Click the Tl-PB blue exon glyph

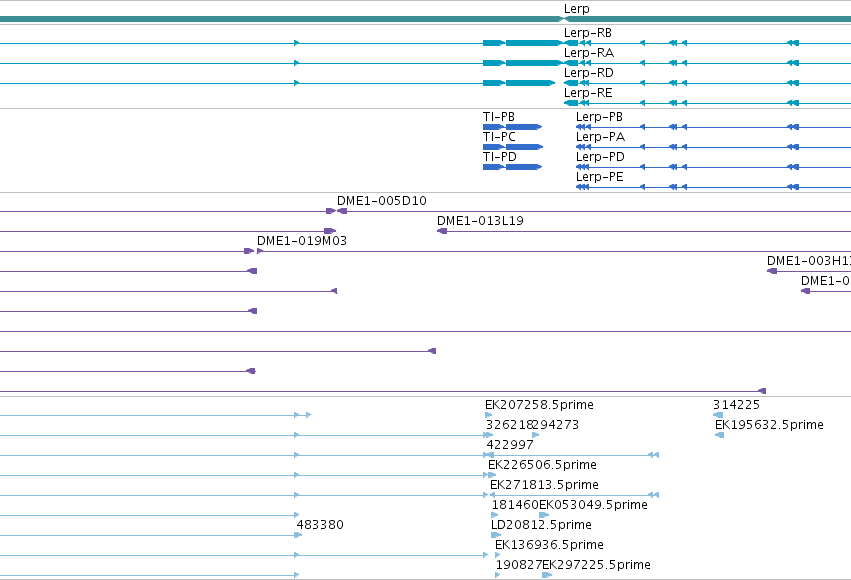[x=512, y=127]
